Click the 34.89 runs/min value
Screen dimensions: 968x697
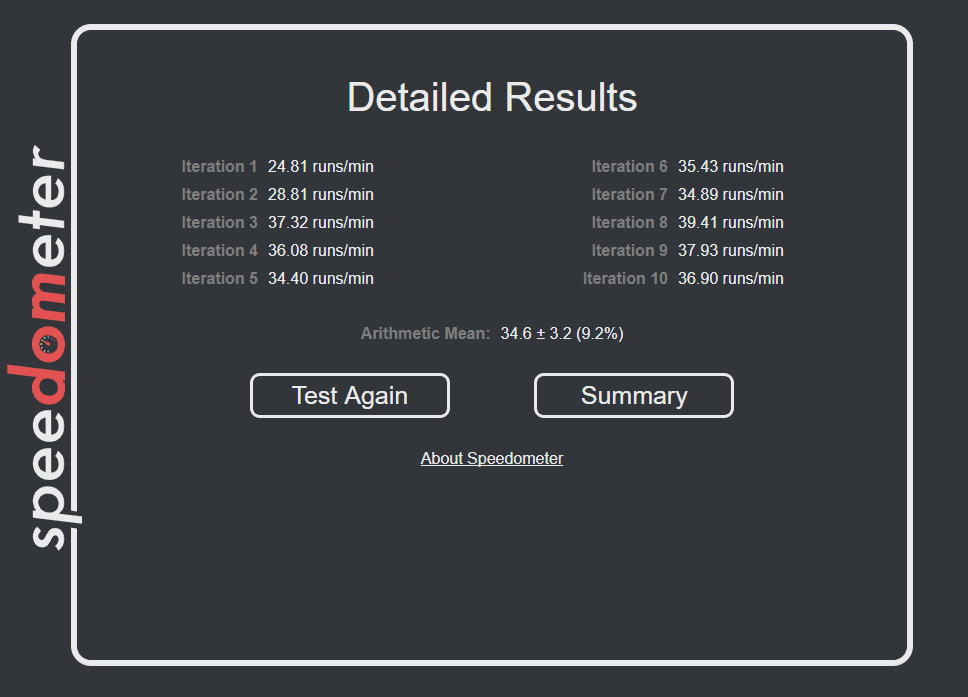click(x=730, y=194)
